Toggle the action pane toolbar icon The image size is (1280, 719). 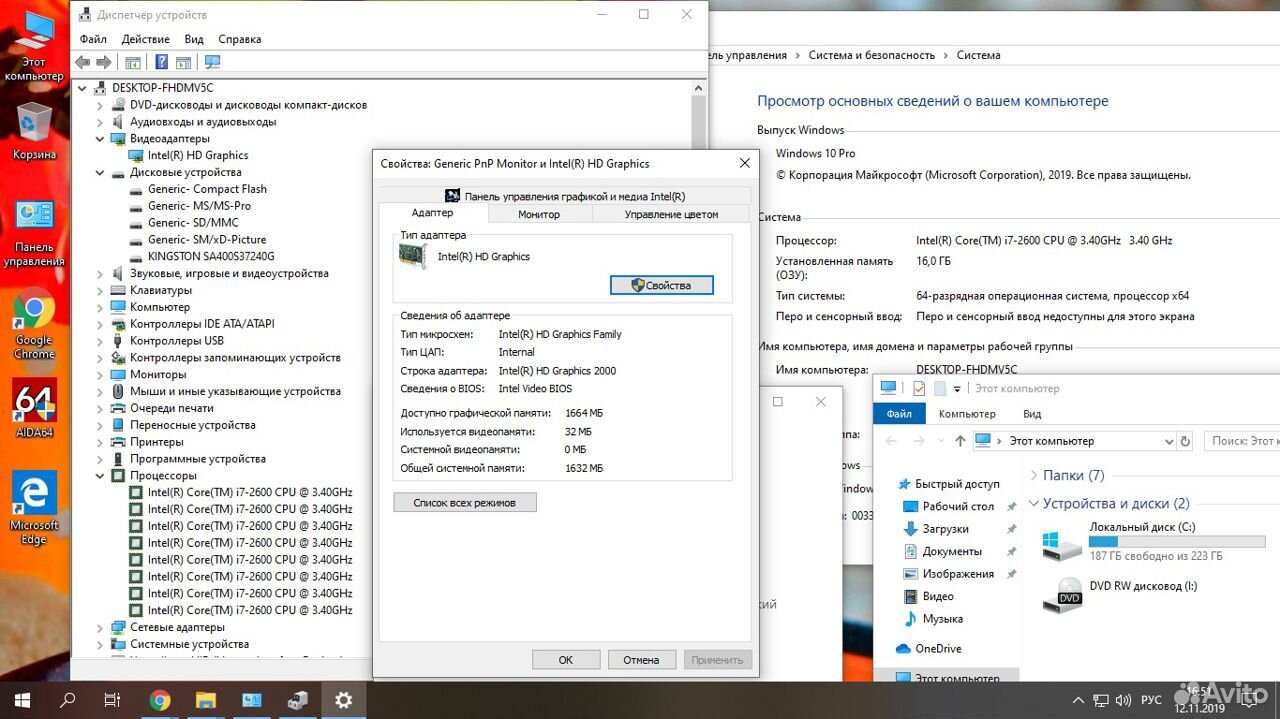(182, 62)
